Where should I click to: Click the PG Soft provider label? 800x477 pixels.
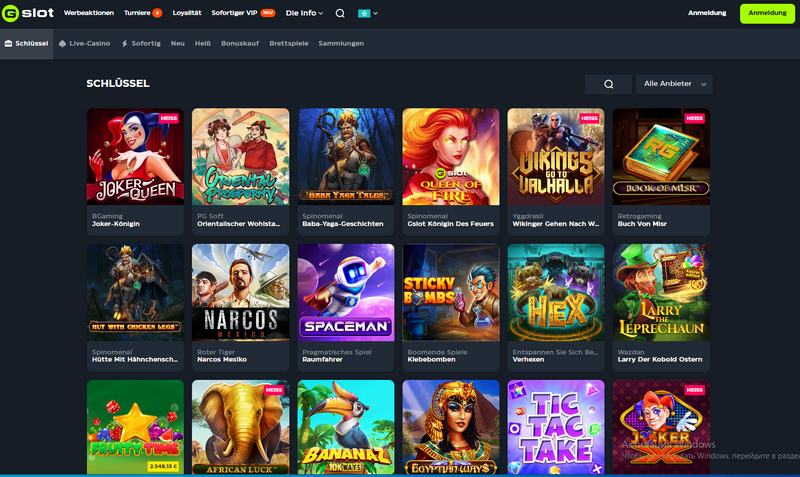coord(210,216)
